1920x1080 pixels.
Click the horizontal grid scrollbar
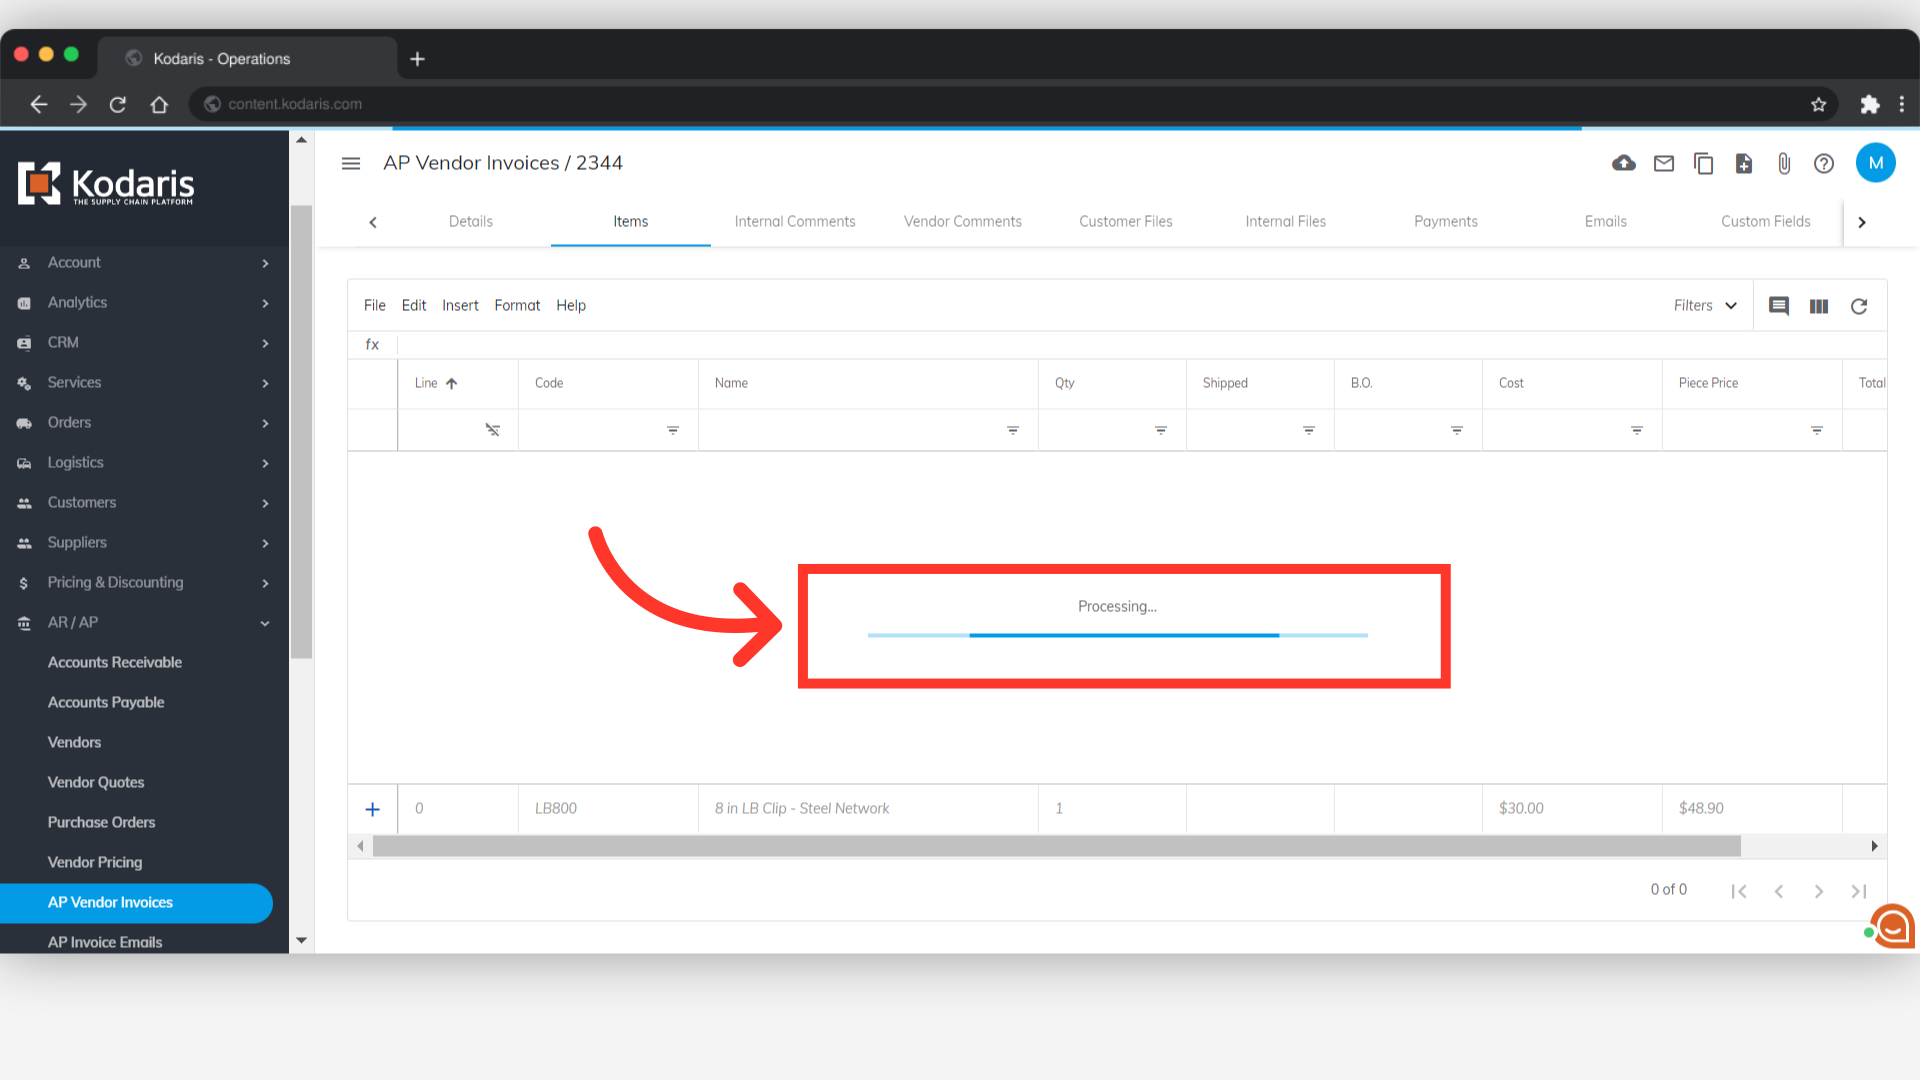click(1056, 847)
